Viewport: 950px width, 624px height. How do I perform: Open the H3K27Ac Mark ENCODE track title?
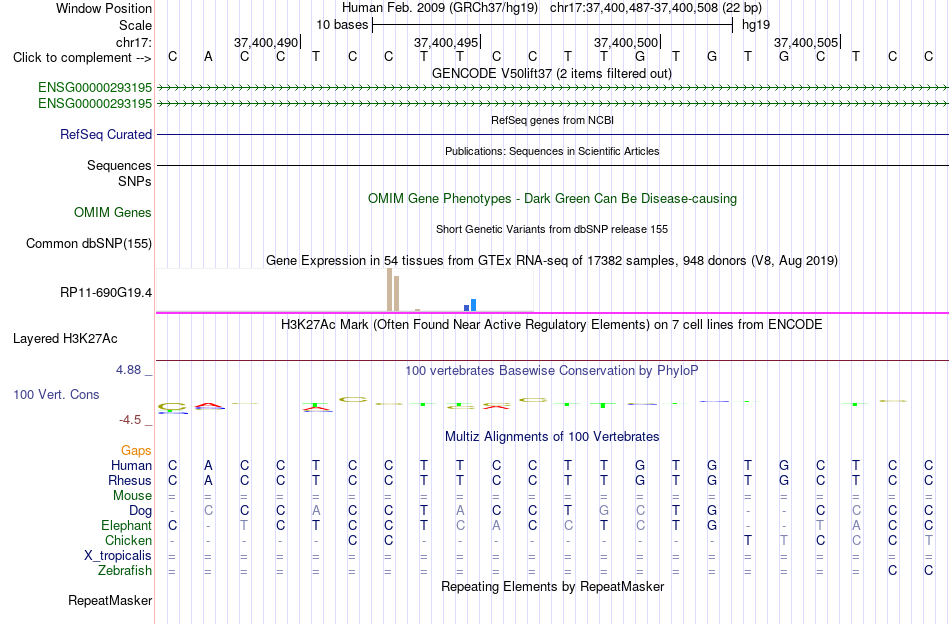[x=551, y=325]
